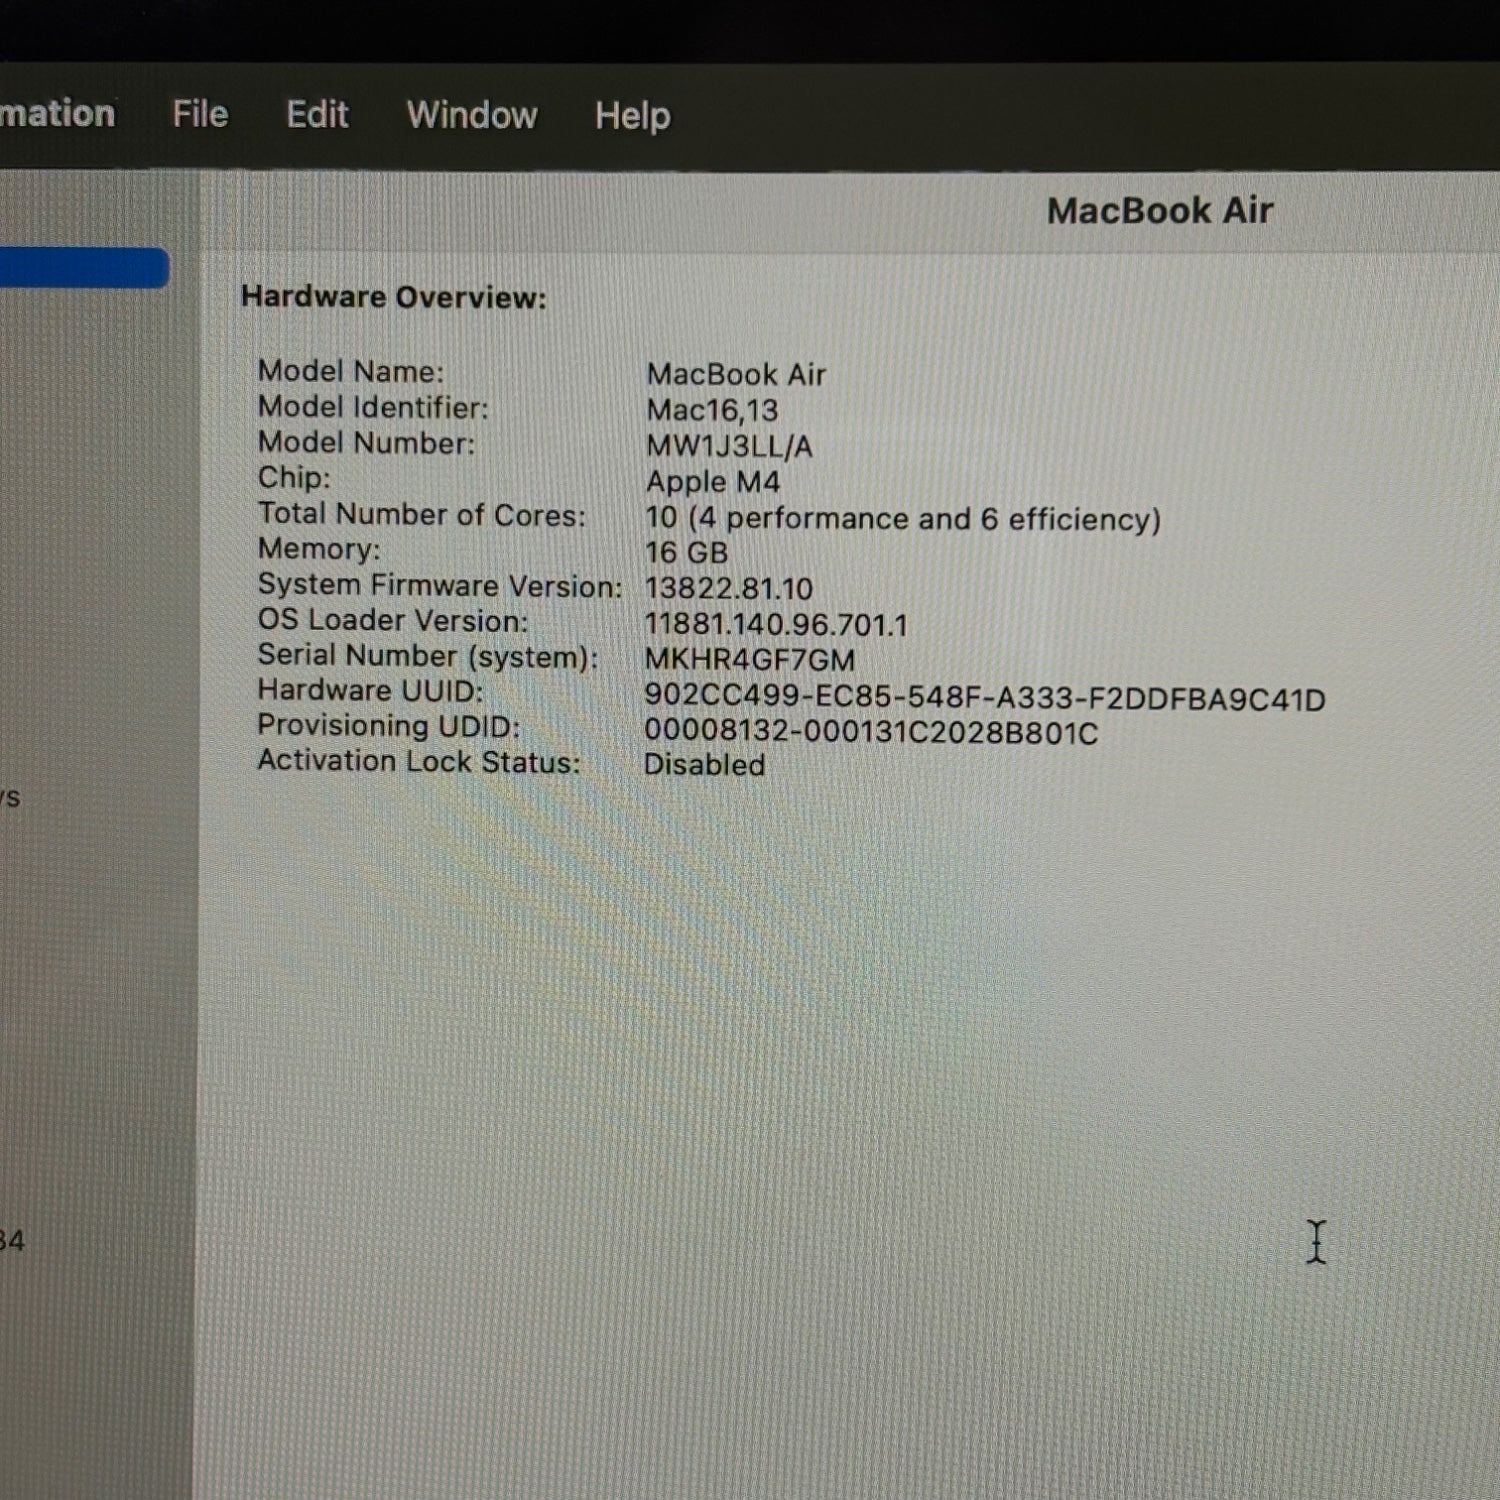
Task: Select the UUID value starting 902CC499
Action: click(x=985, y=698)
